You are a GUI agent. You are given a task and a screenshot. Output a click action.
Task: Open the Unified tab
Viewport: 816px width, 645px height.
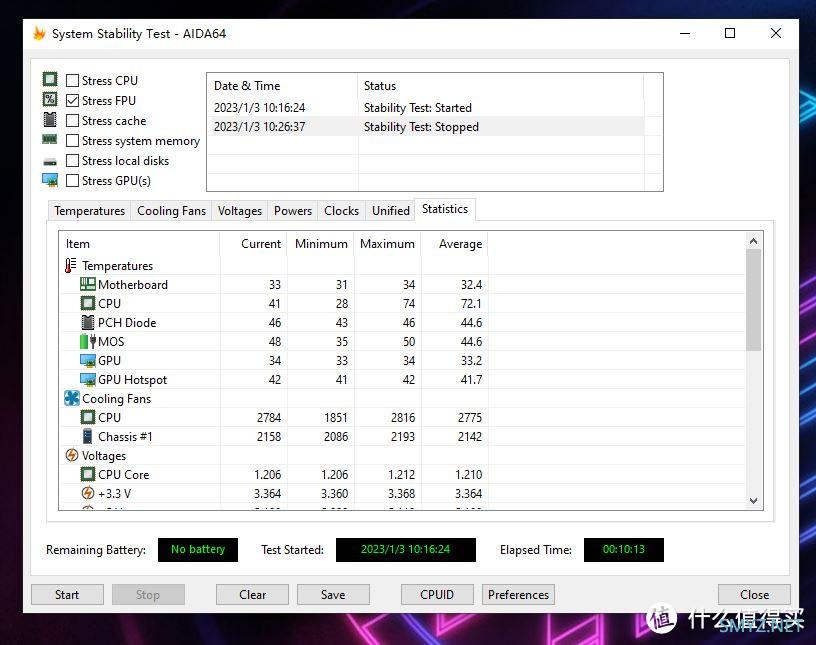391,211
